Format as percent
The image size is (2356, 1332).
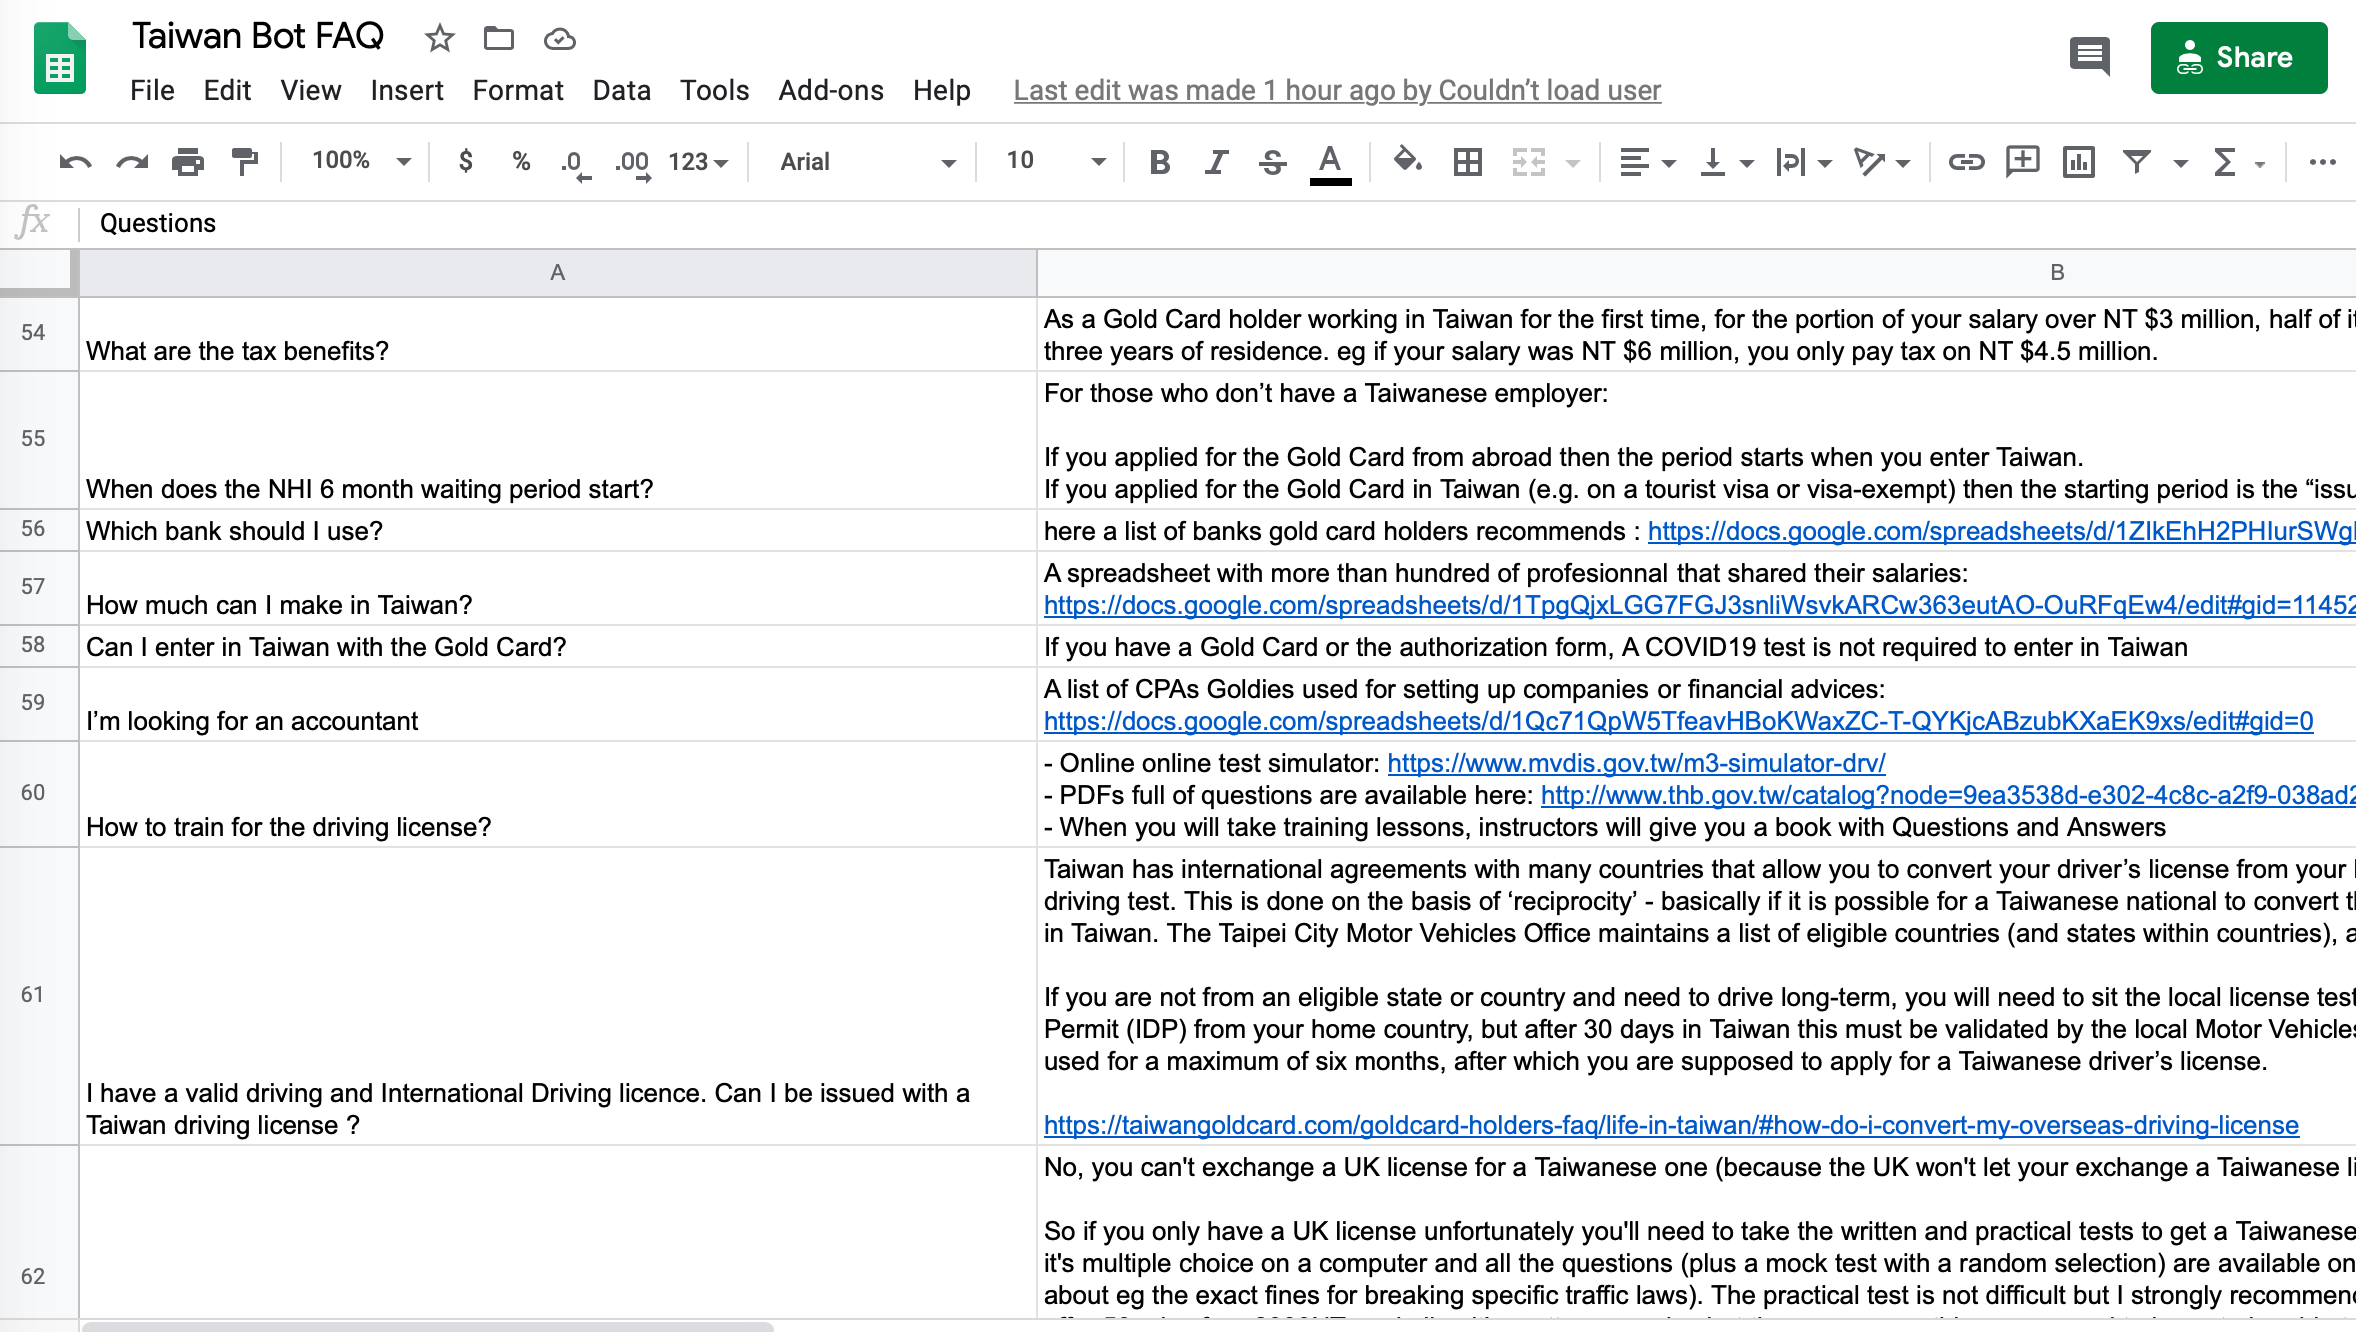(x=521, y=161)
